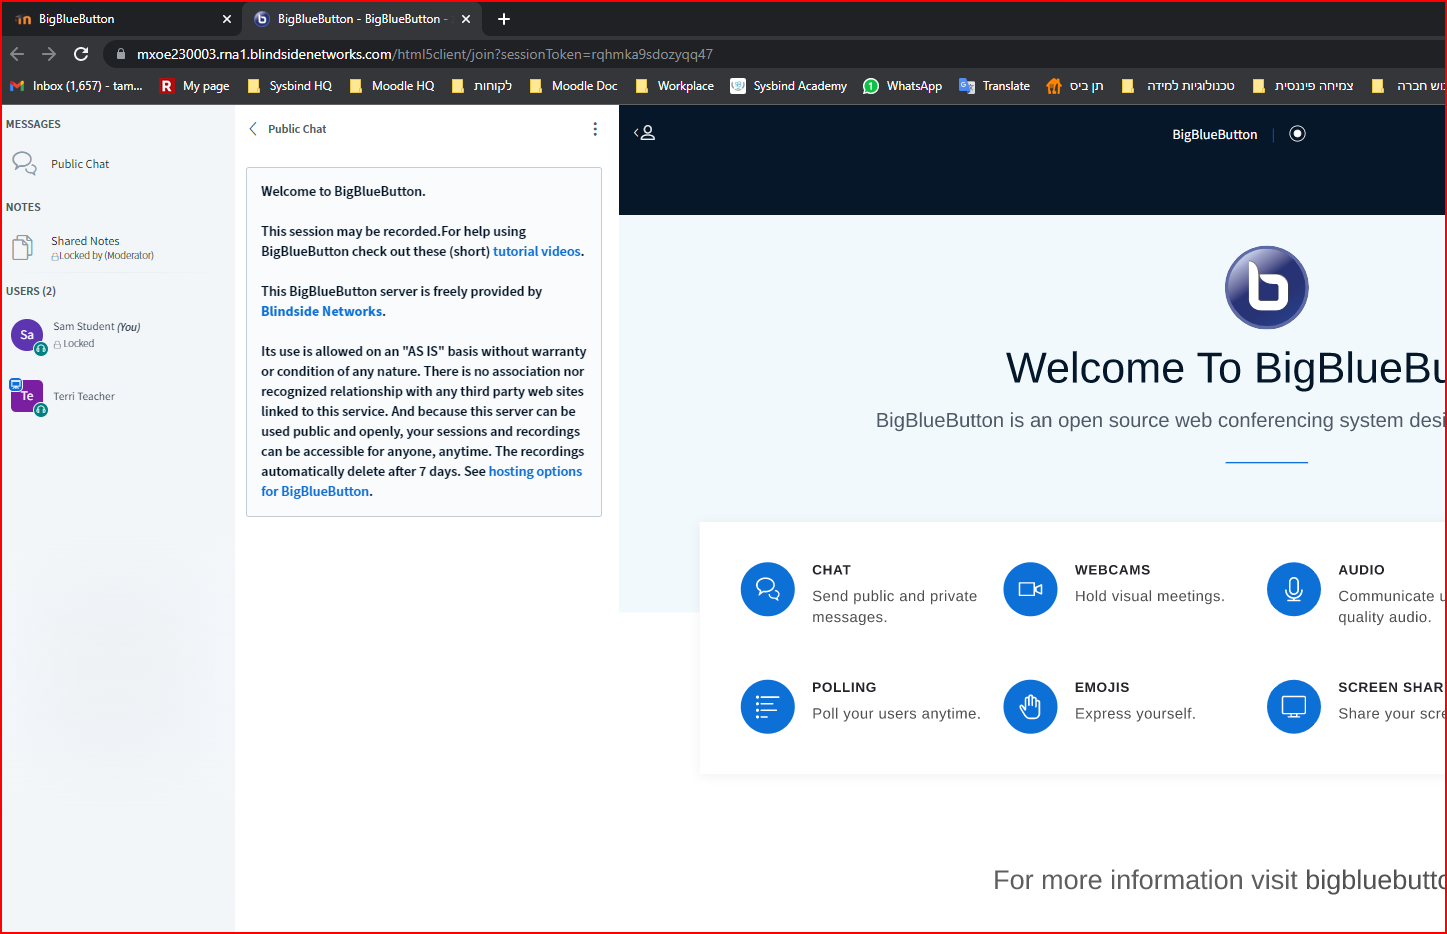Viewport: 1447px width, 934px height.
Task: Open טכנולוגיות למידה bookmark folder
Action: point(1178,86)
